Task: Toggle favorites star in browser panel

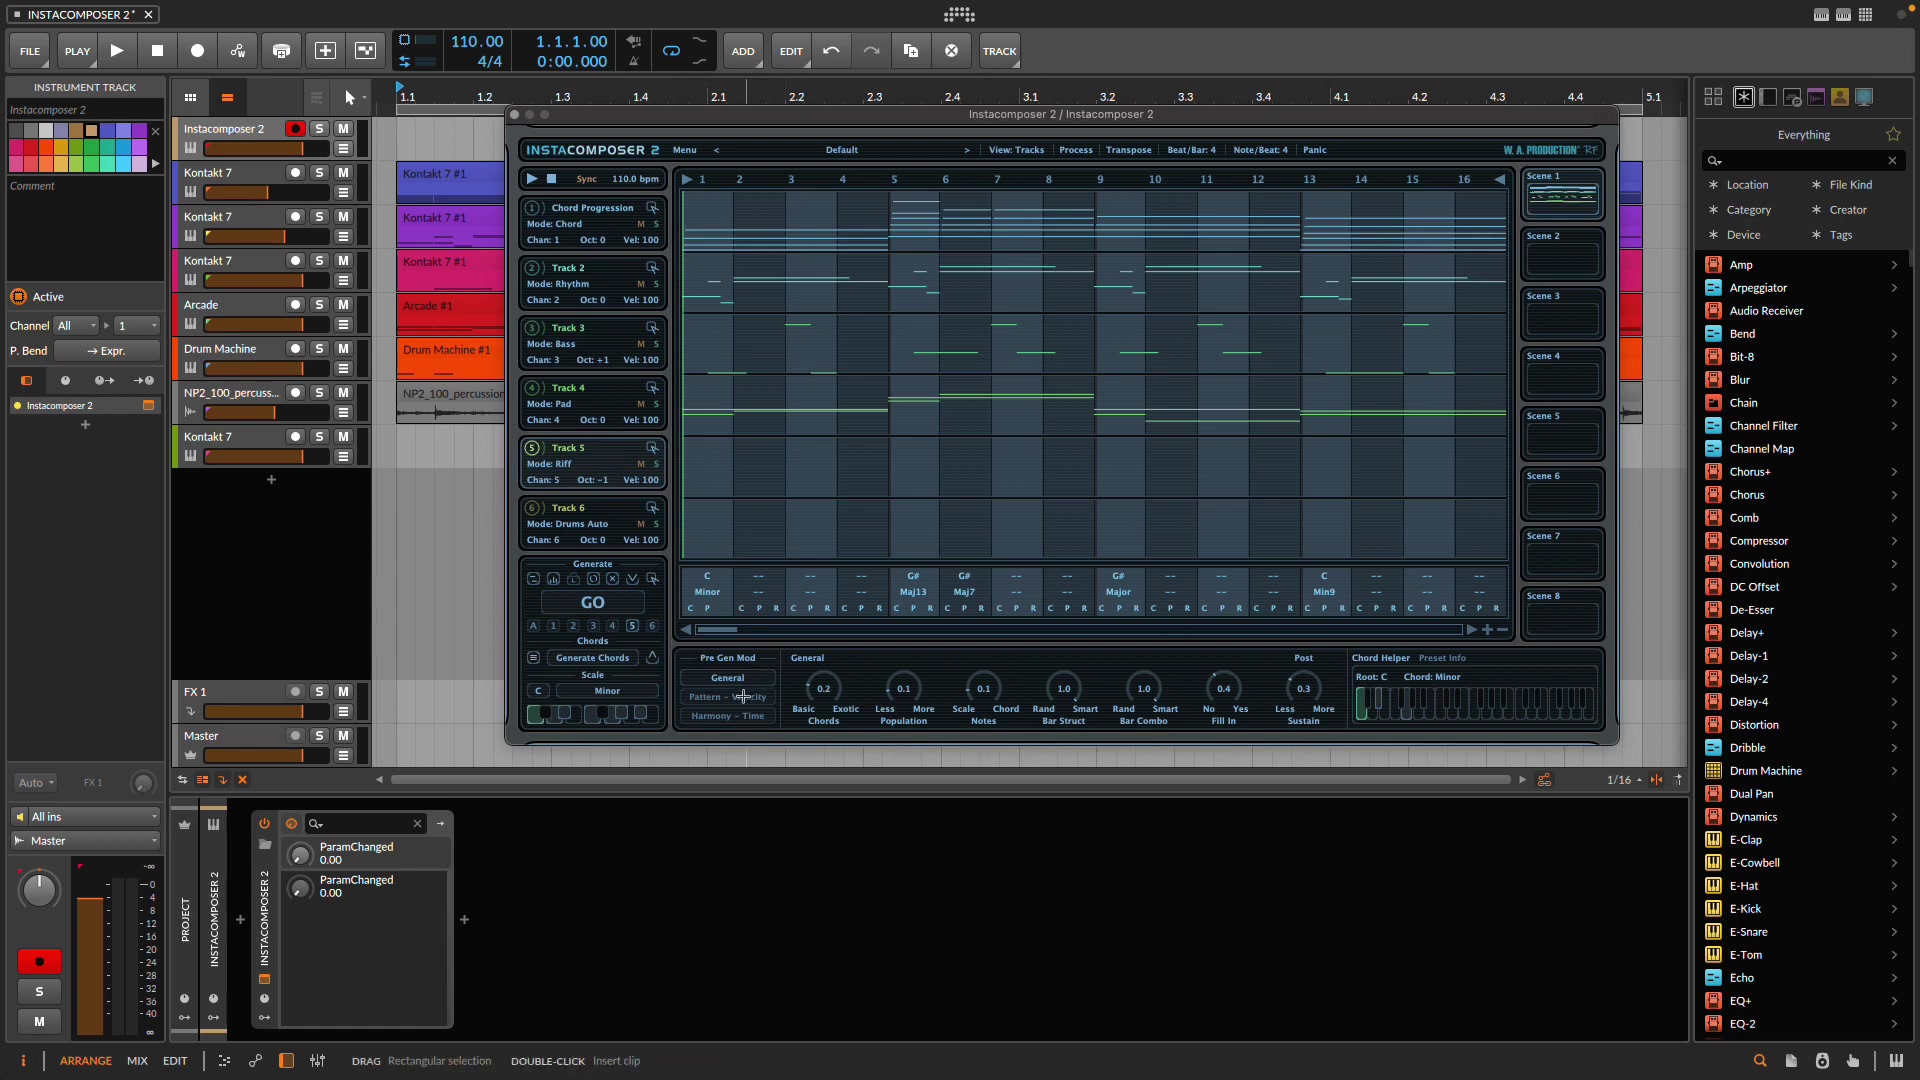Action: pyautogui.click(x=1893, y=134)
